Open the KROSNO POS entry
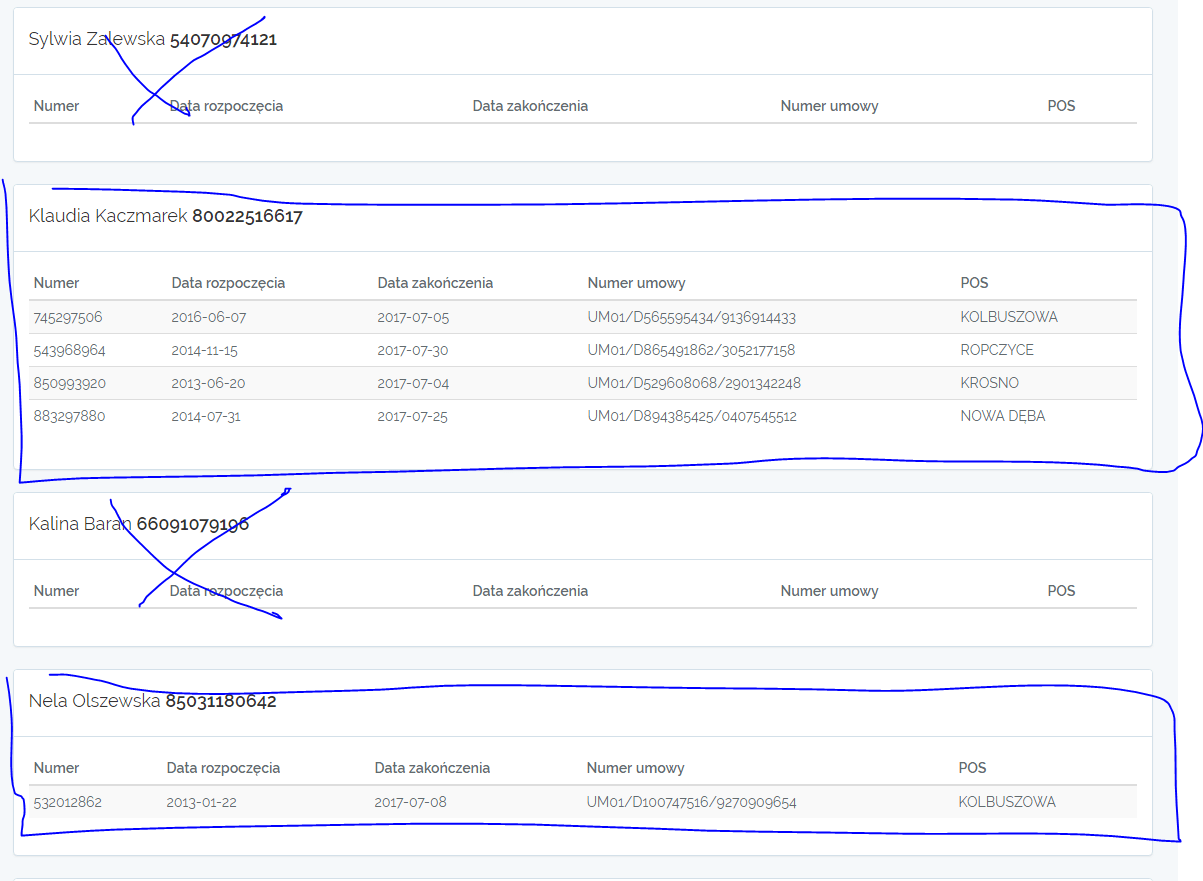Image resolution: width=1203 pixels, height=881 pixels. [986, 382]
